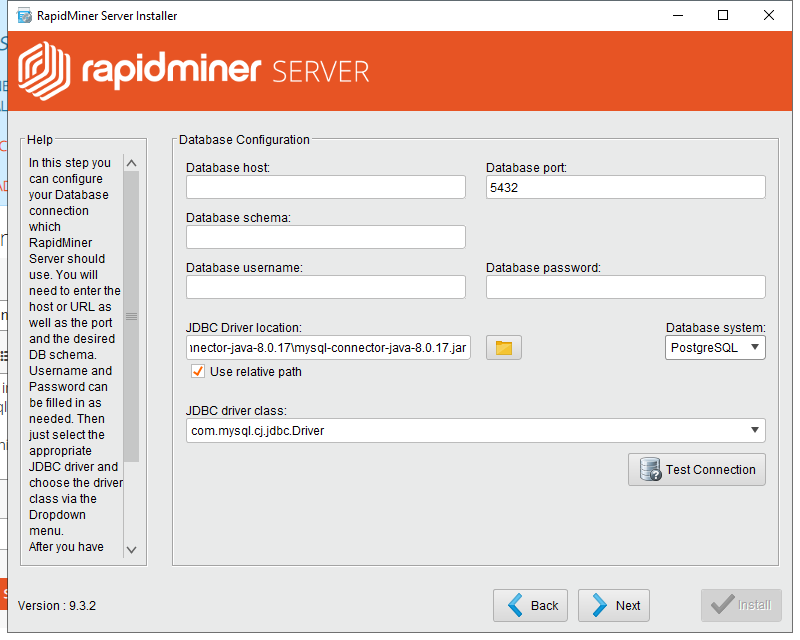Click the Database password field
800x640 pixels.
626,287
